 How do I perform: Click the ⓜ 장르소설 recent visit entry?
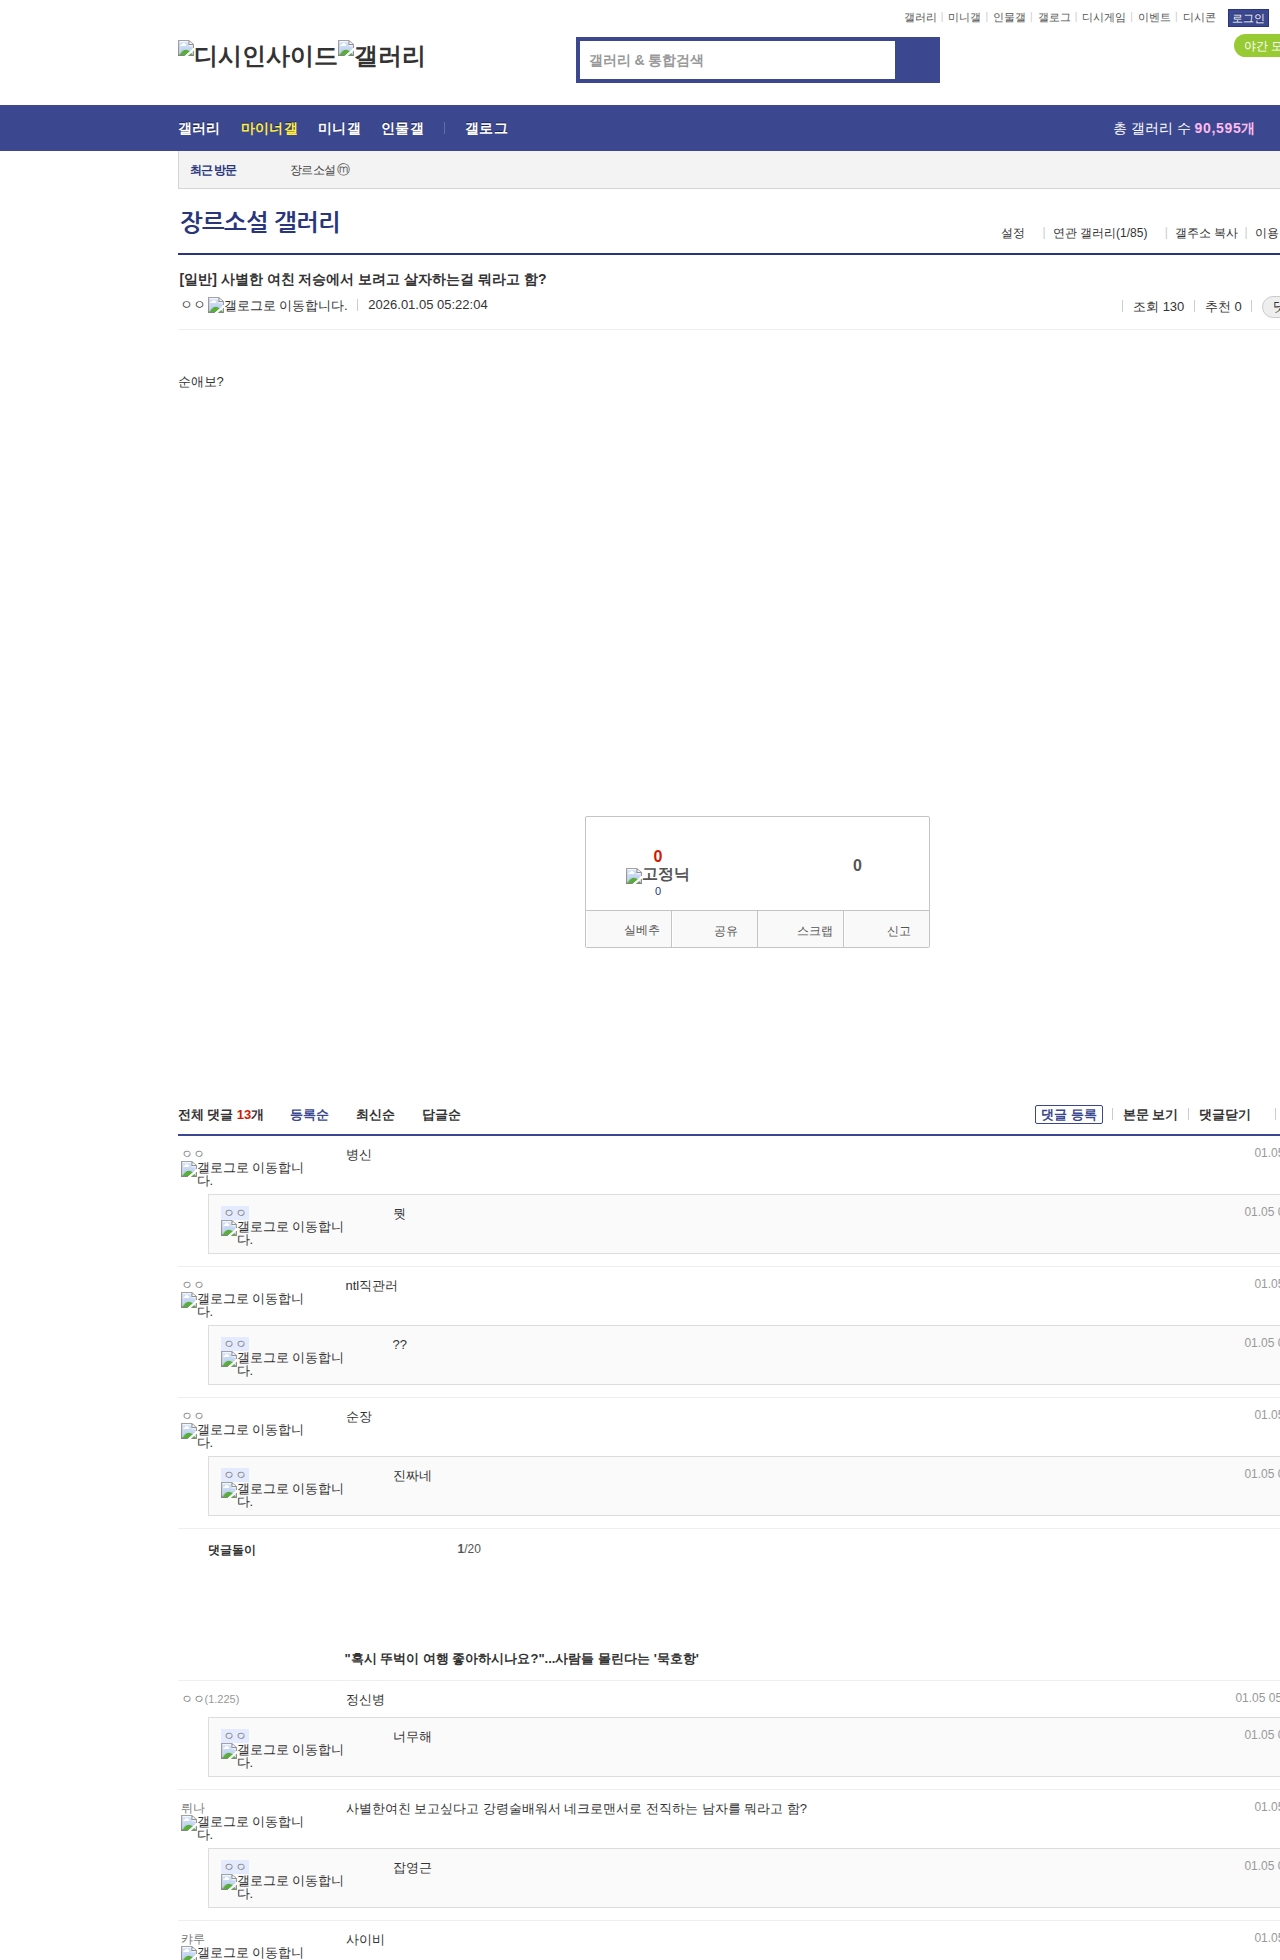click(x=319, y=171)
